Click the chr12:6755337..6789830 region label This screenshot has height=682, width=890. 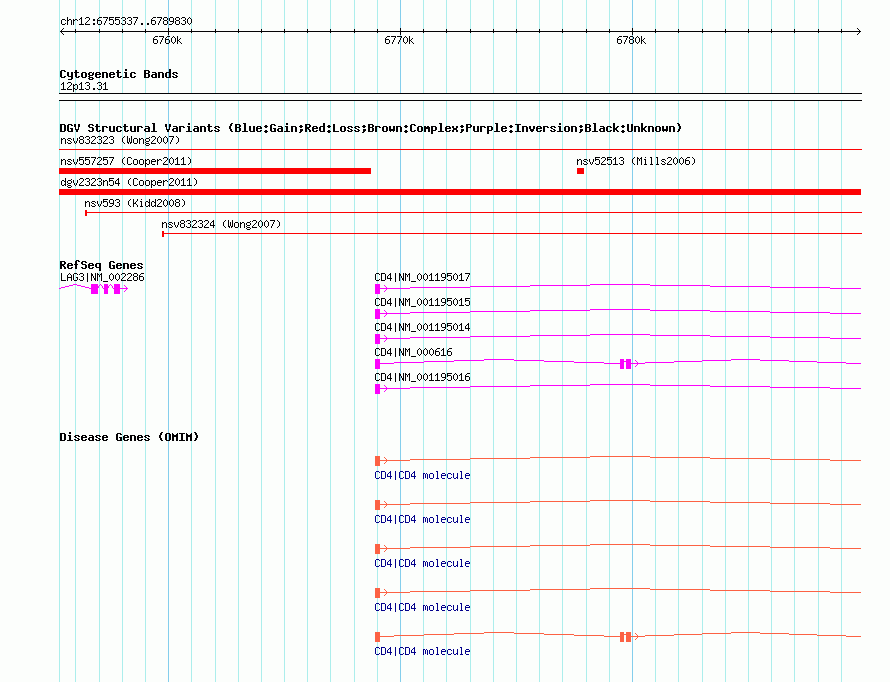pos(126,21)
